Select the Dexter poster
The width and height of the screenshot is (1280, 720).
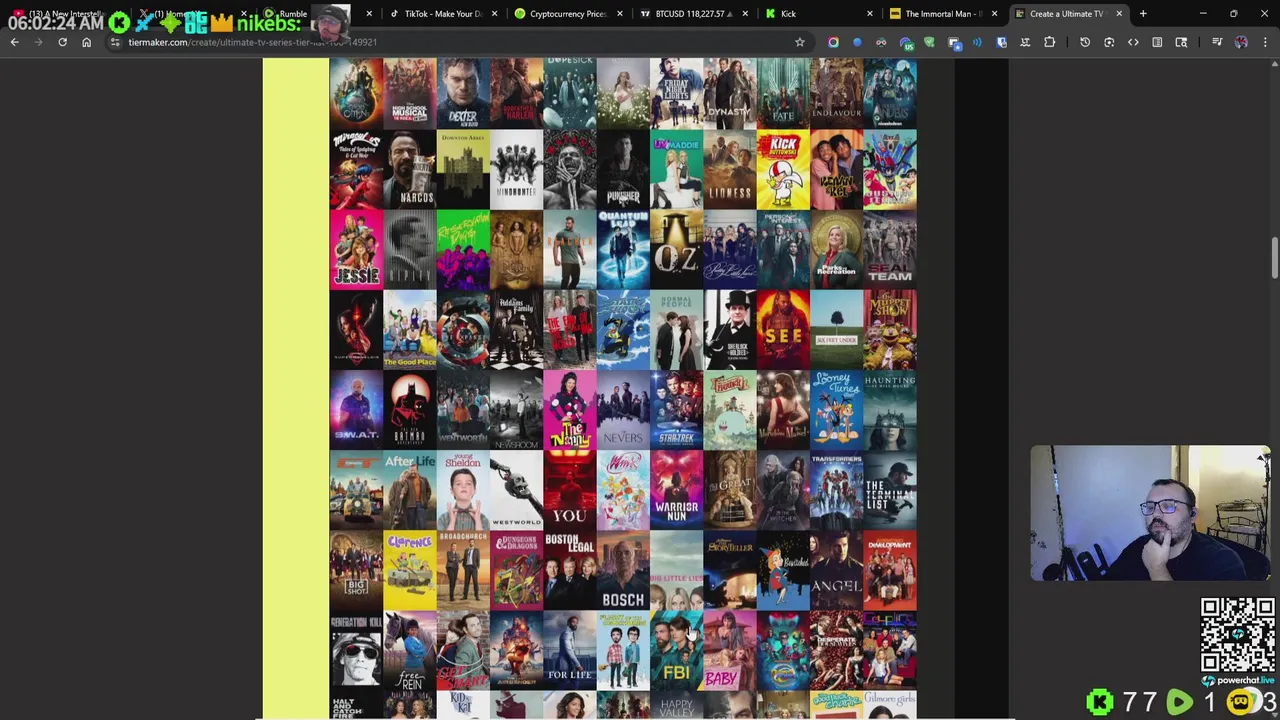pos(463,93)
